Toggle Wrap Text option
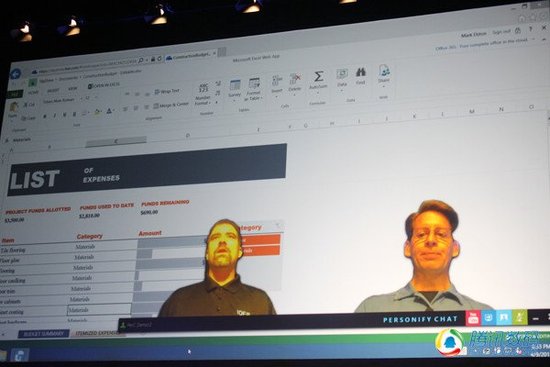The width and height of the screenshot is (550, 367). (x=167, y=92)
